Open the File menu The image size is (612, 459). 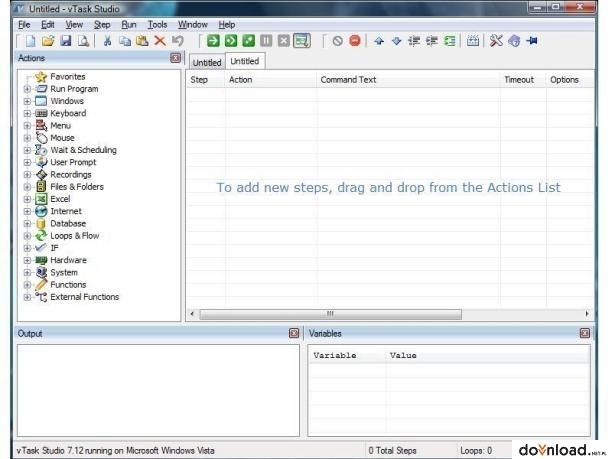pos(24,25)
